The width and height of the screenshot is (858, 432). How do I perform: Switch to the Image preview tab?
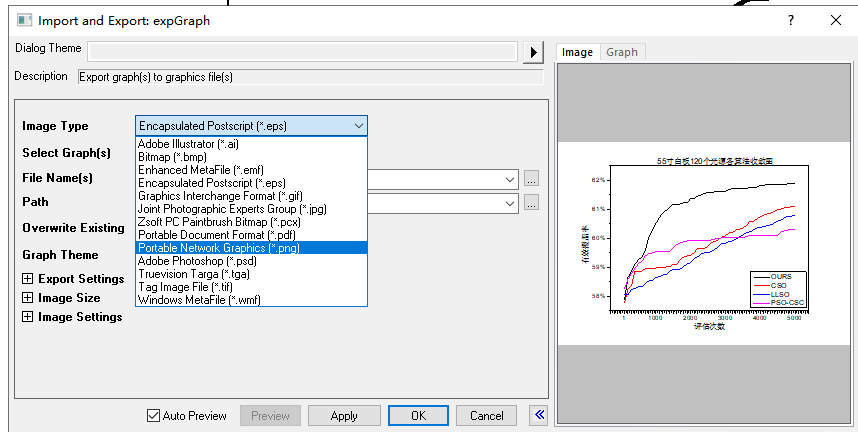[577, 52]
